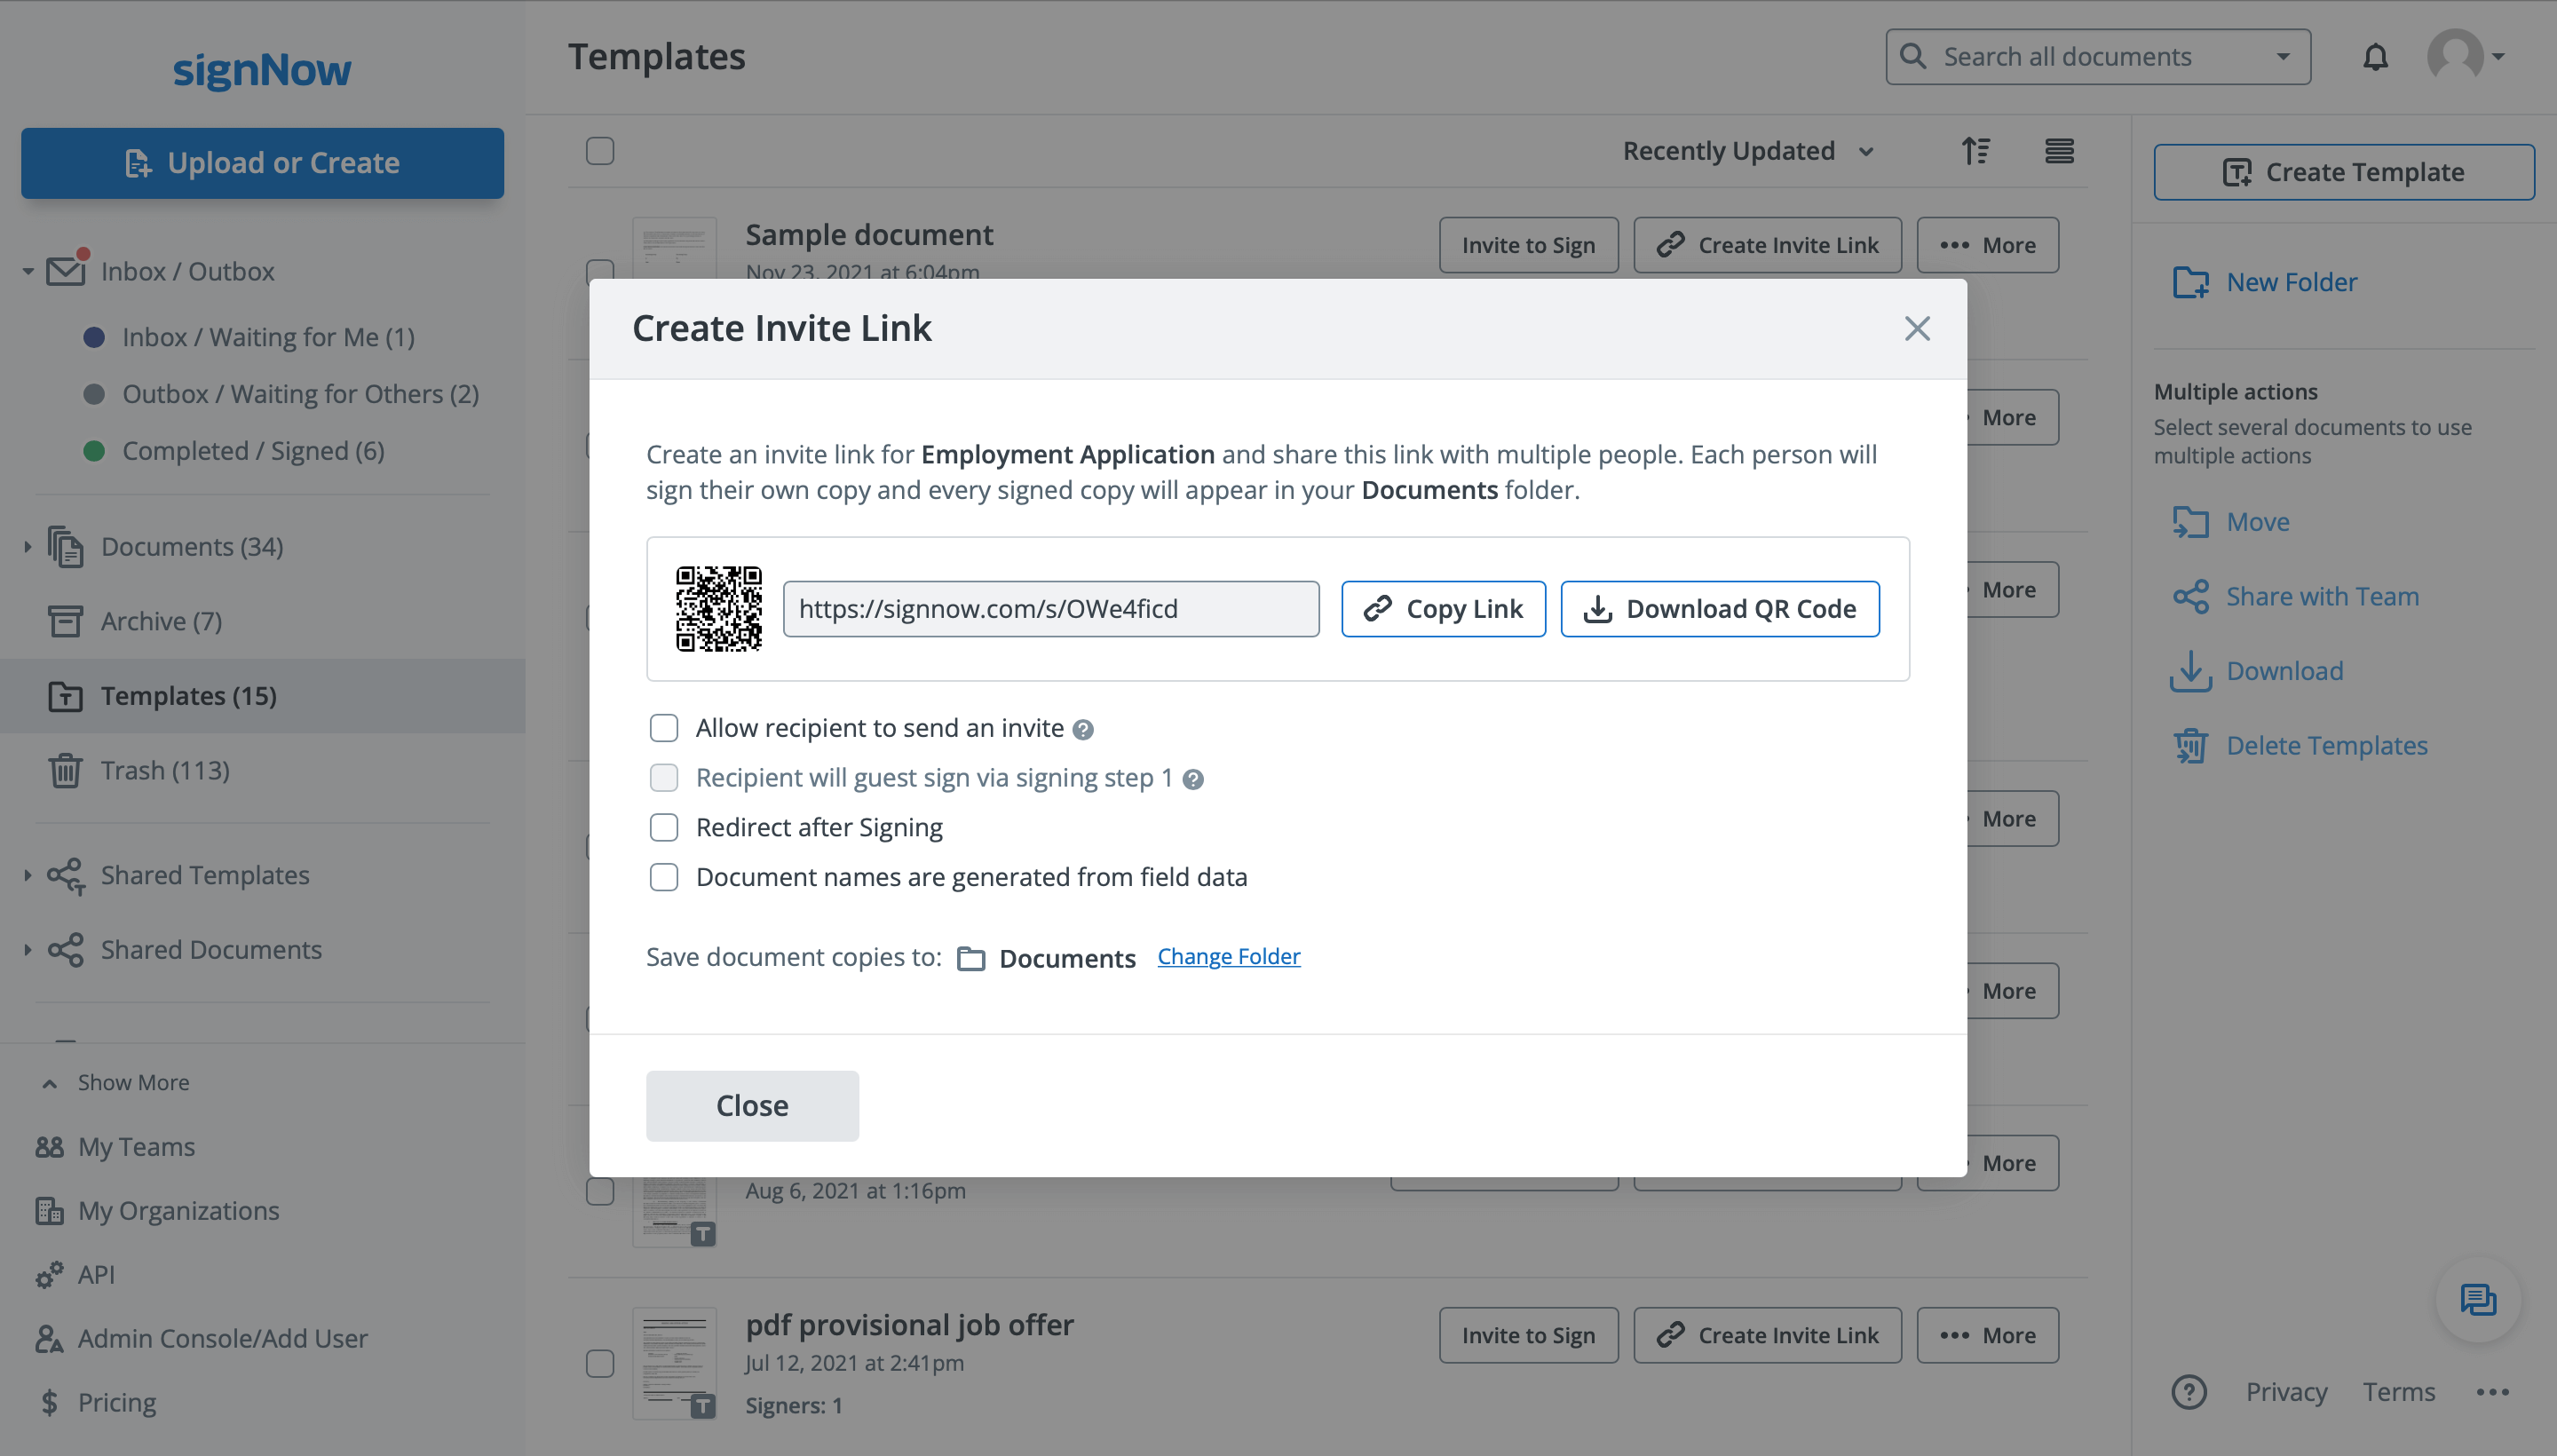2557x1456 pixels.
Task: Click the search magnifier icon
Action: [x=1913, y=57]
